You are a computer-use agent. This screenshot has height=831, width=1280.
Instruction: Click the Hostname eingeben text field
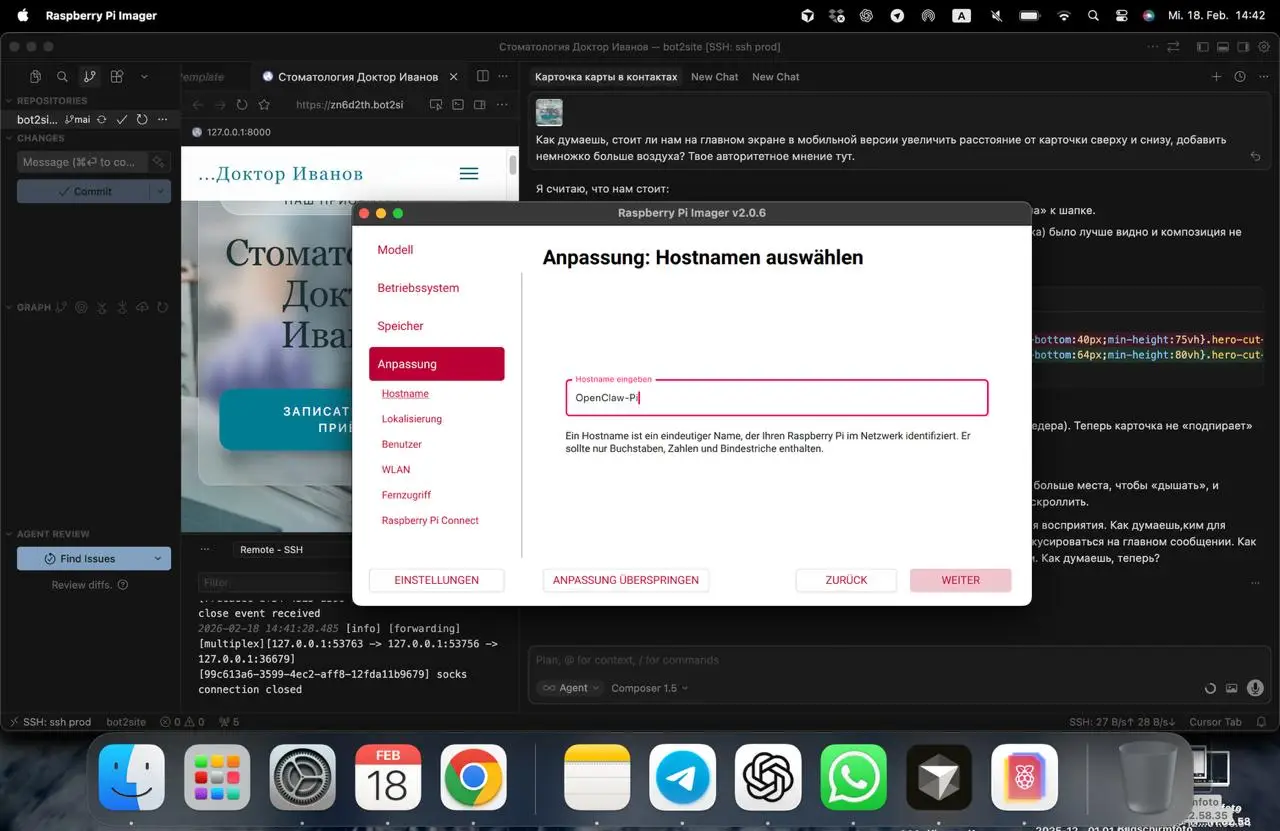tap(776, 398)
